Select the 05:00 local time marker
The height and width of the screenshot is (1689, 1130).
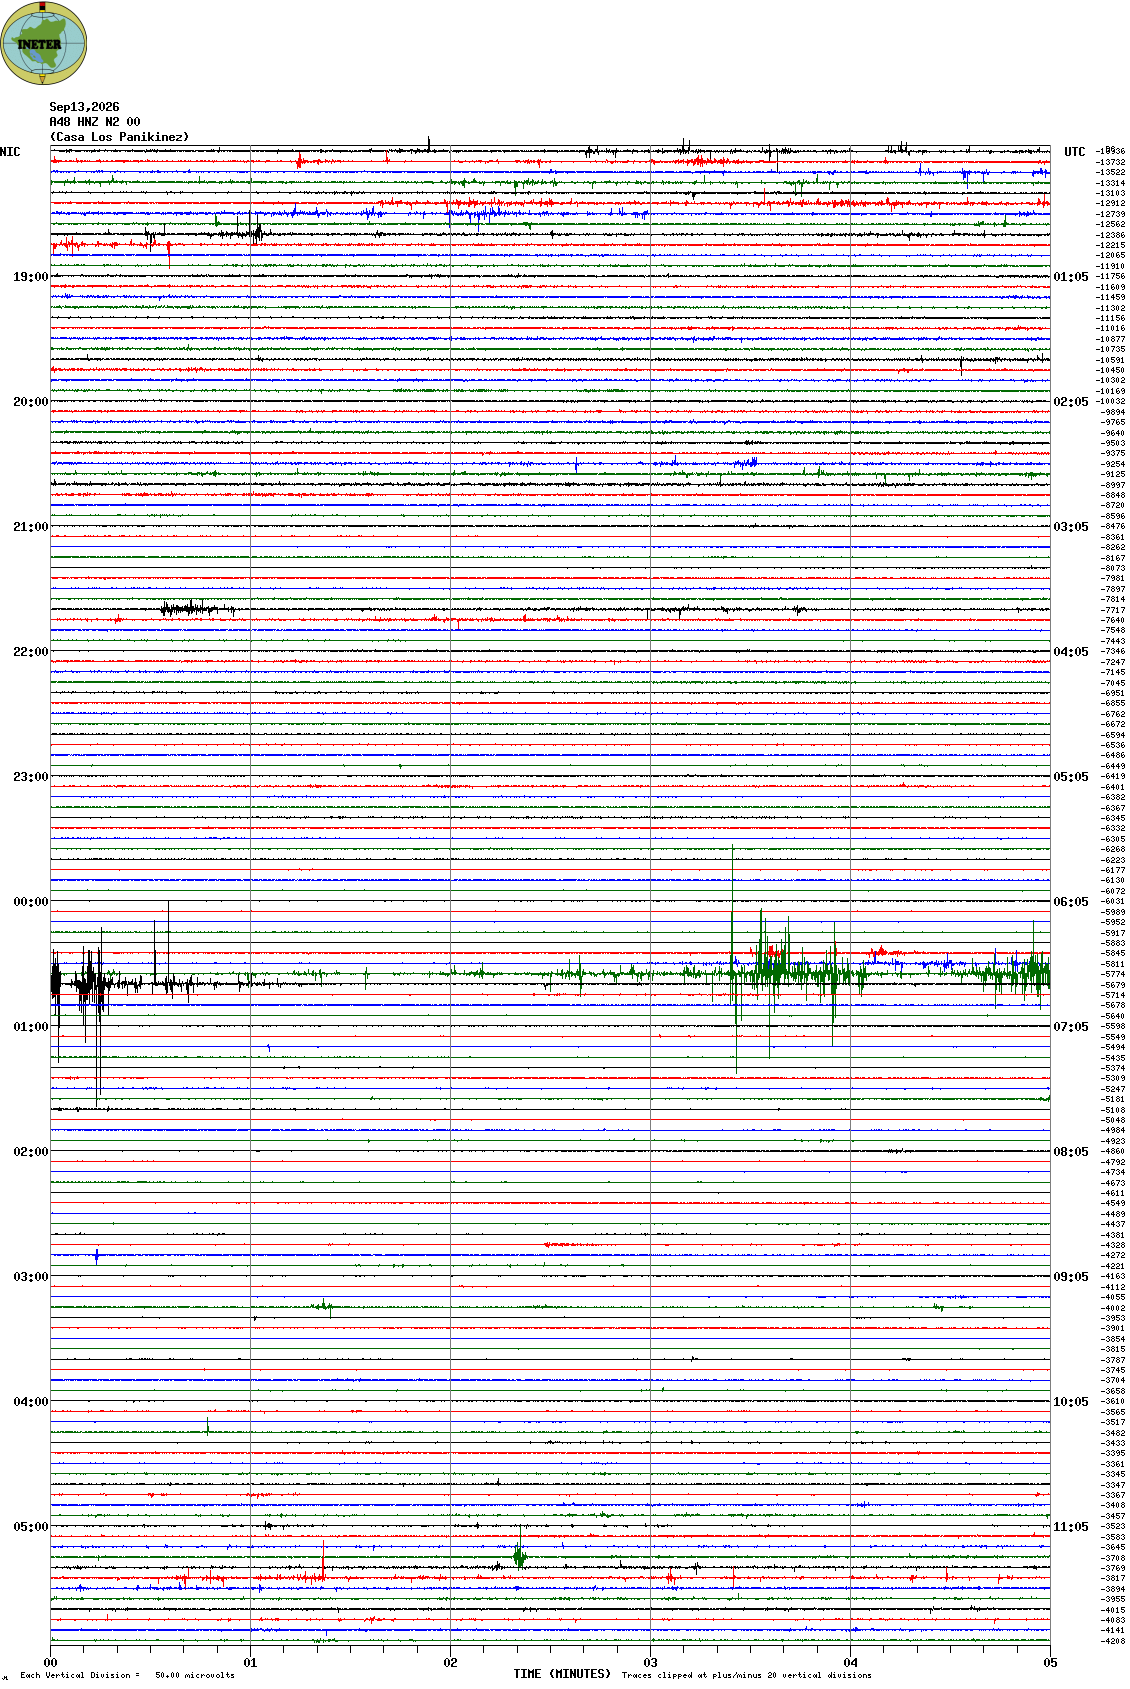pos(30,1527)
